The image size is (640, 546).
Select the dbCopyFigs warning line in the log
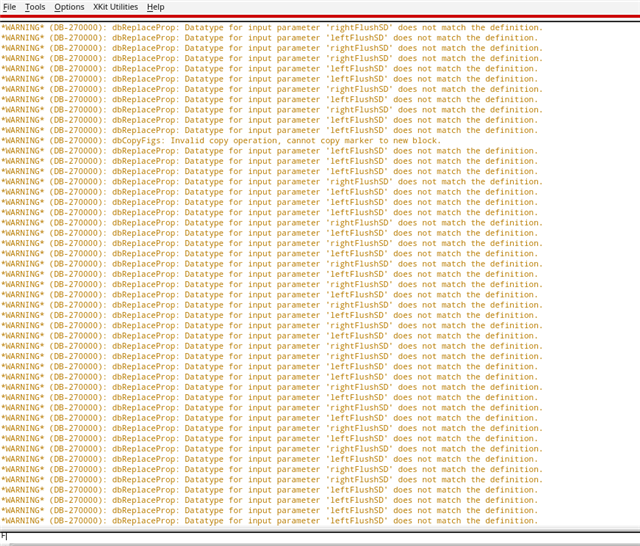coord(220,140)
